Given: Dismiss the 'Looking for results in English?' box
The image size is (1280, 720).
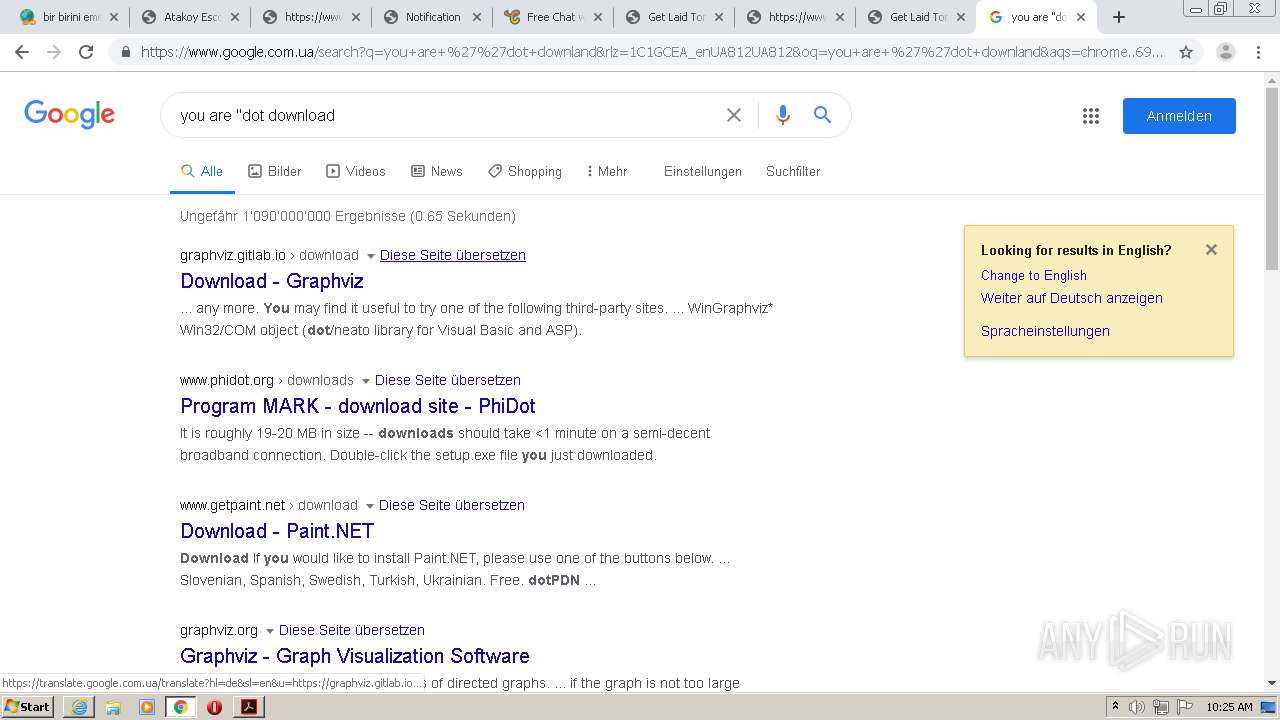Looking at the screenshot, I should [x=1211, y=250].
